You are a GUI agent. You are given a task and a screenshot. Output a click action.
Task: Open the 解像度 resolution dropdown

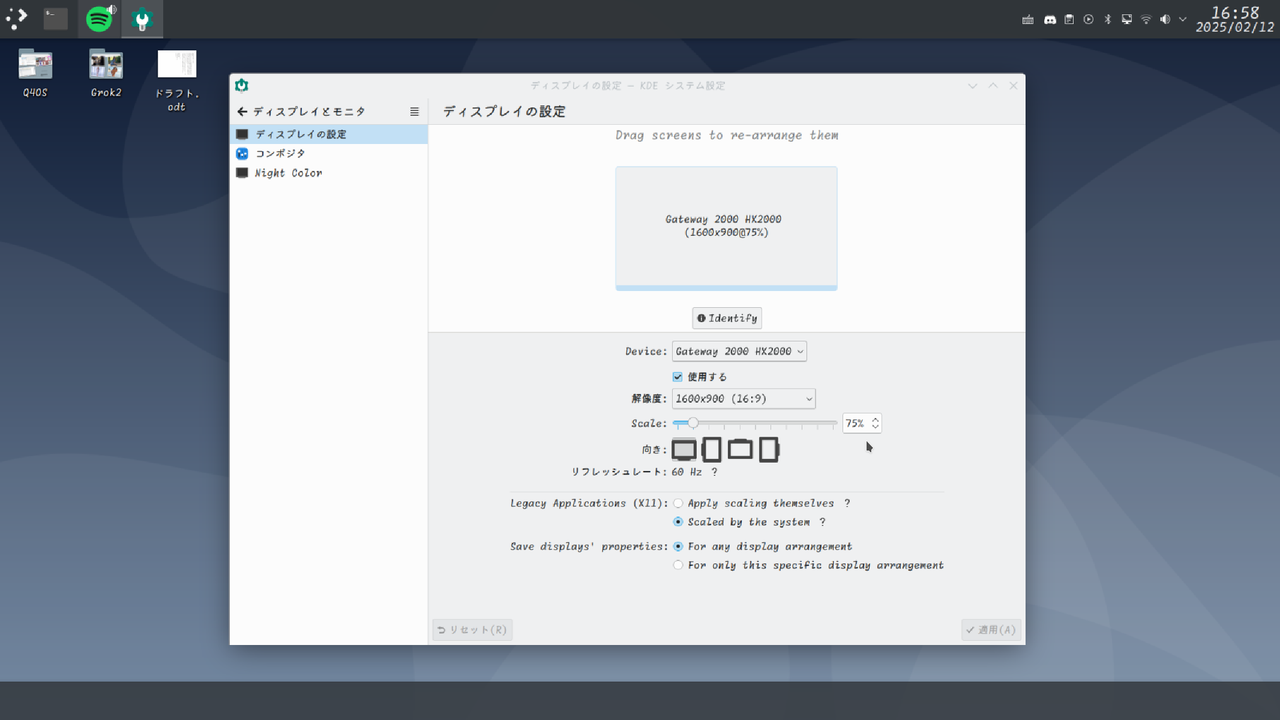[744, 398]
